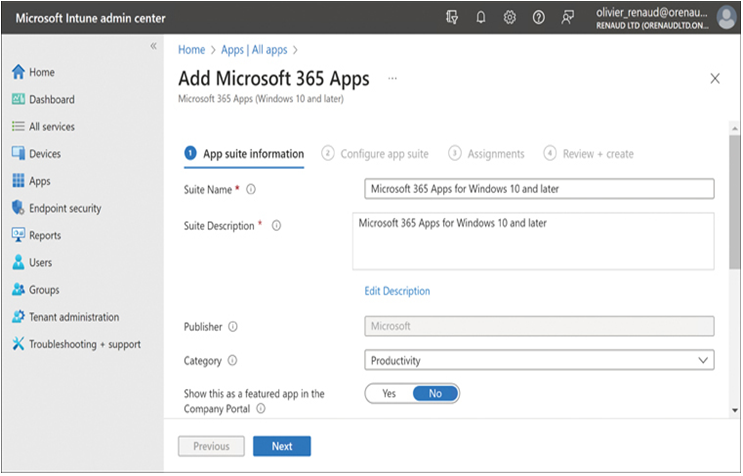Go to Devices in the sidebar
Screen dimensions: 743x476
[45, 154]
